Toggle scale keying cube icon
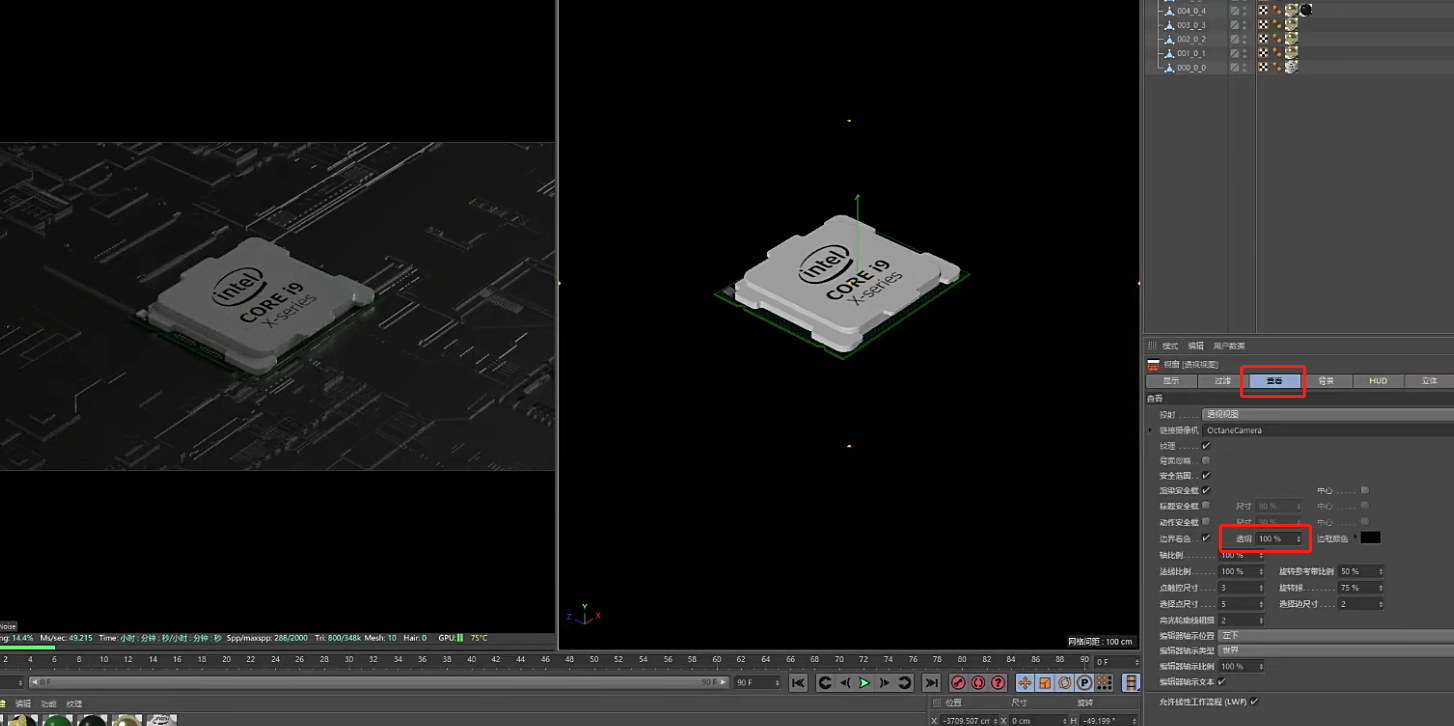Image resolution: width=1454 pixels, height=726 pixels. point(1045,683)
